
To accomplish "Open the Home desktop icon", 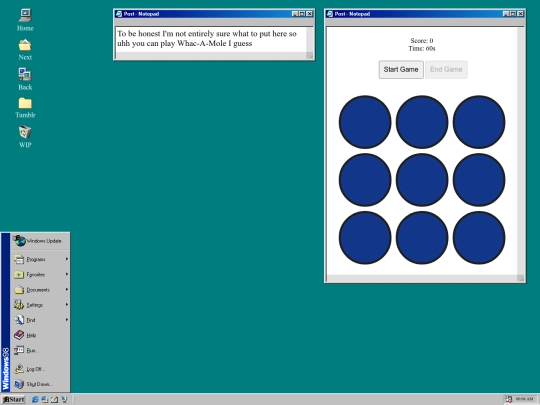I will 25,20.
